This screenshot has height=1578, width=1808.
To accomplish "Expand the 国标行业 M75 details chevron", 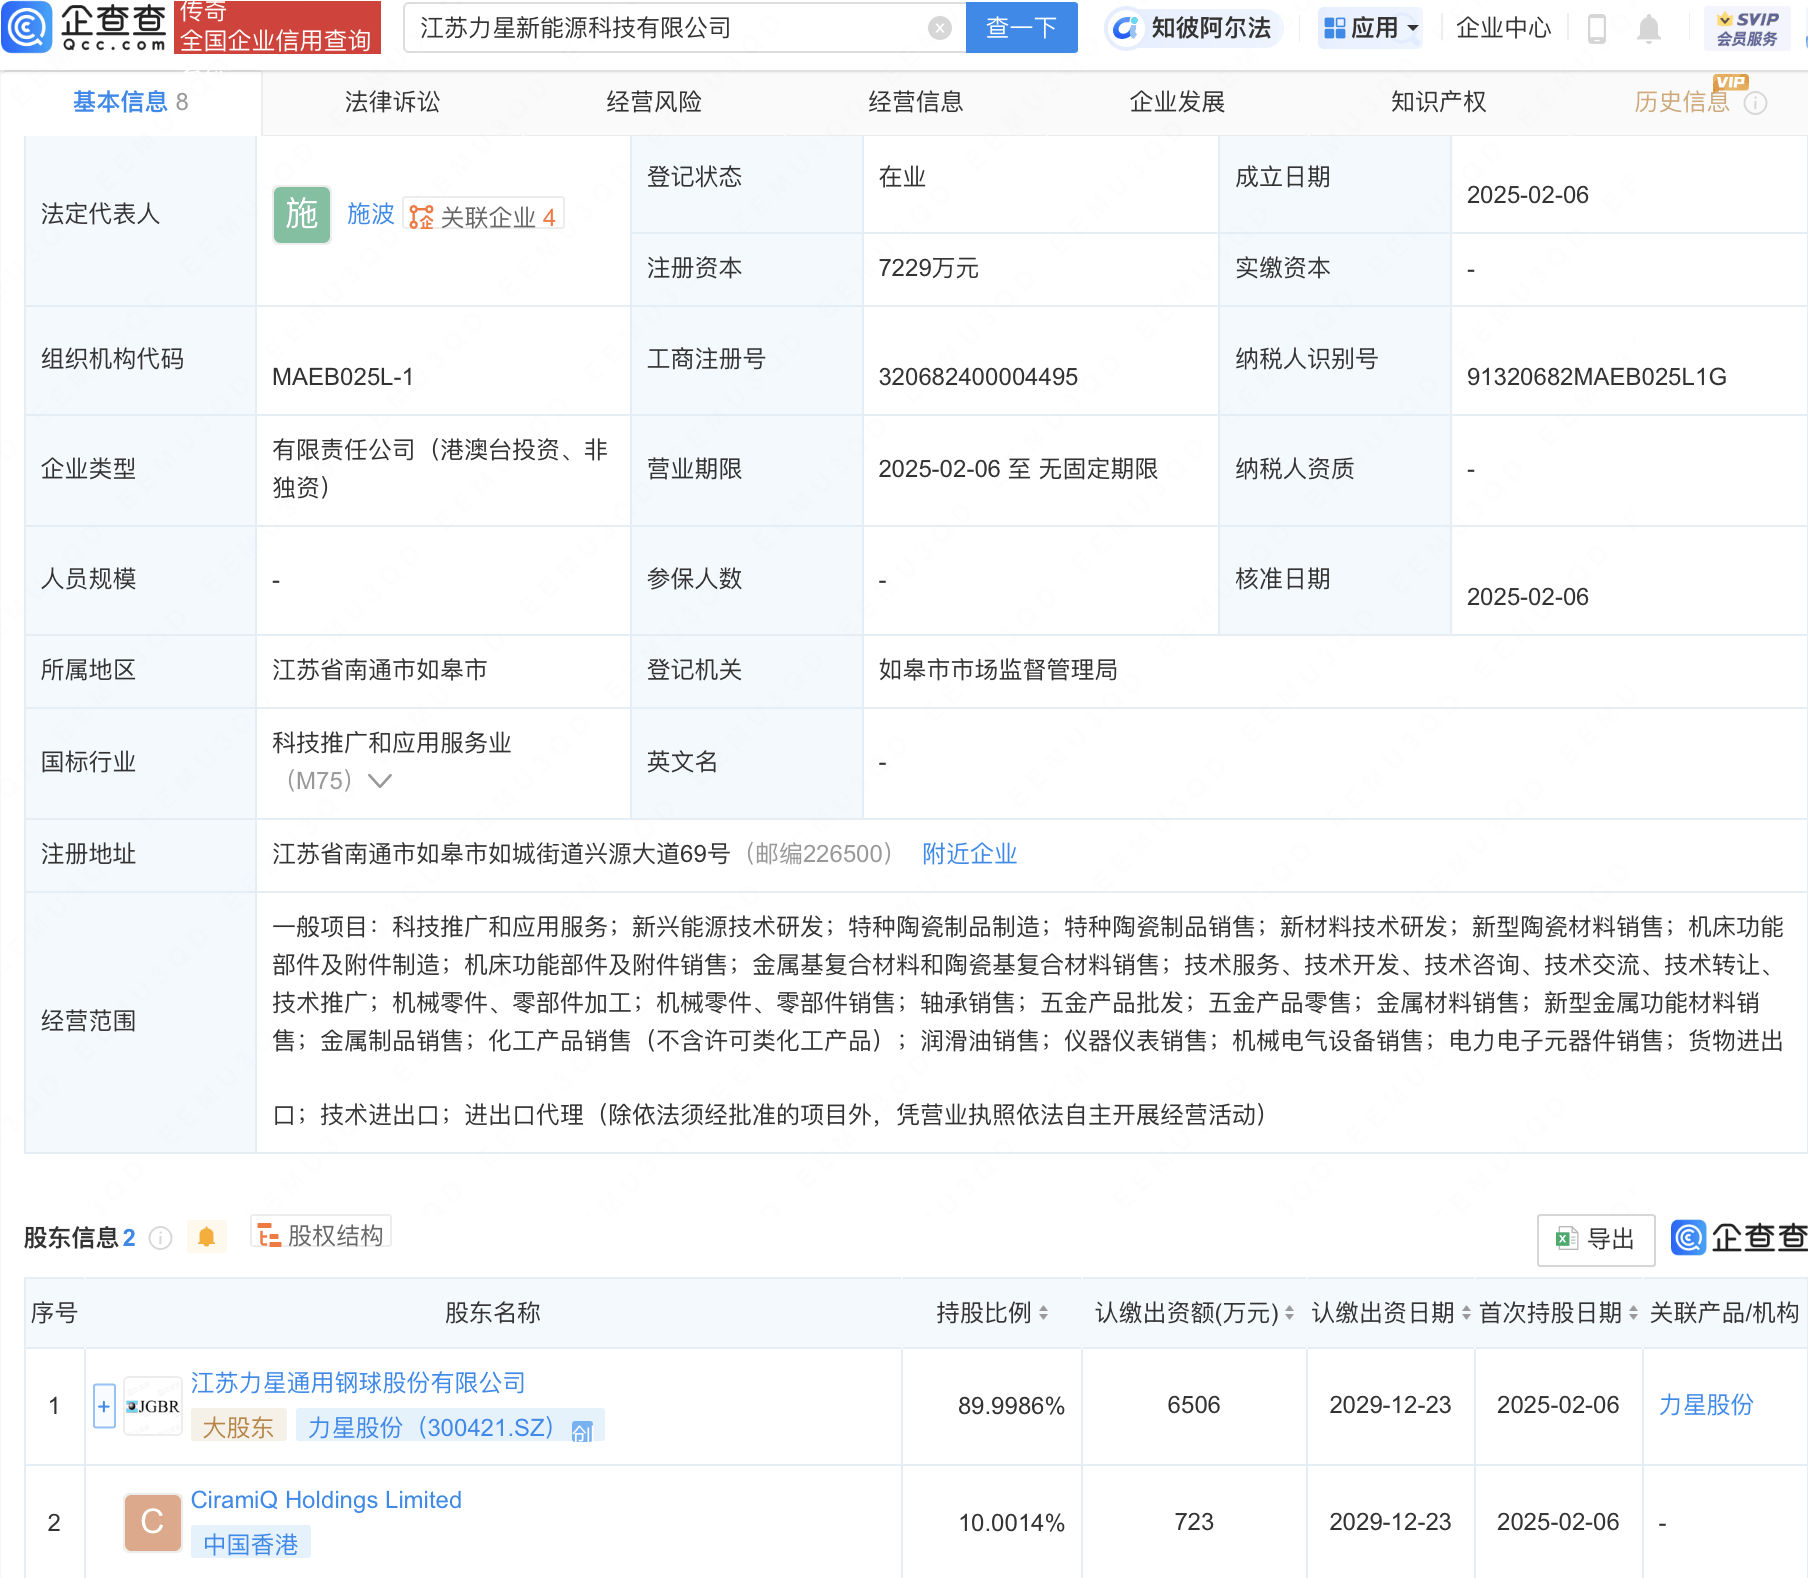I will [380, 782].
